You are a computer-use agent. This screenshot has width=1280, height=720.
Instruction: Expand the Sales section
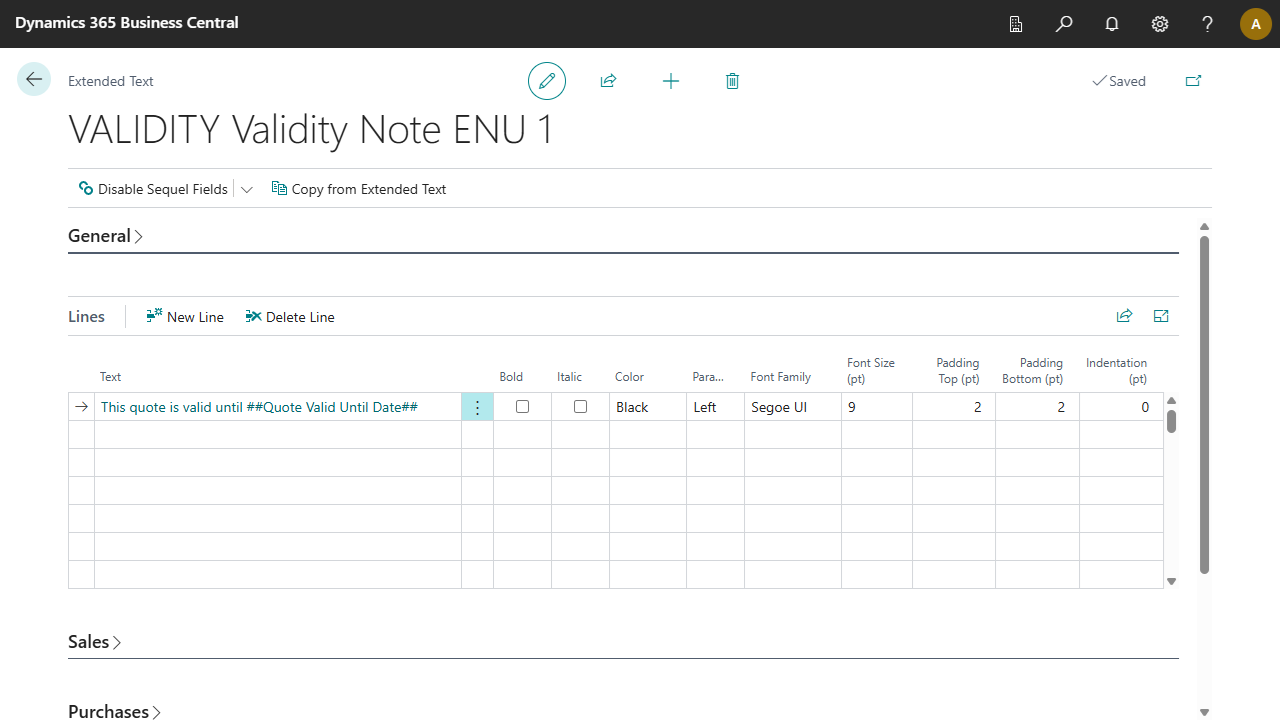[x=94, y=642]
